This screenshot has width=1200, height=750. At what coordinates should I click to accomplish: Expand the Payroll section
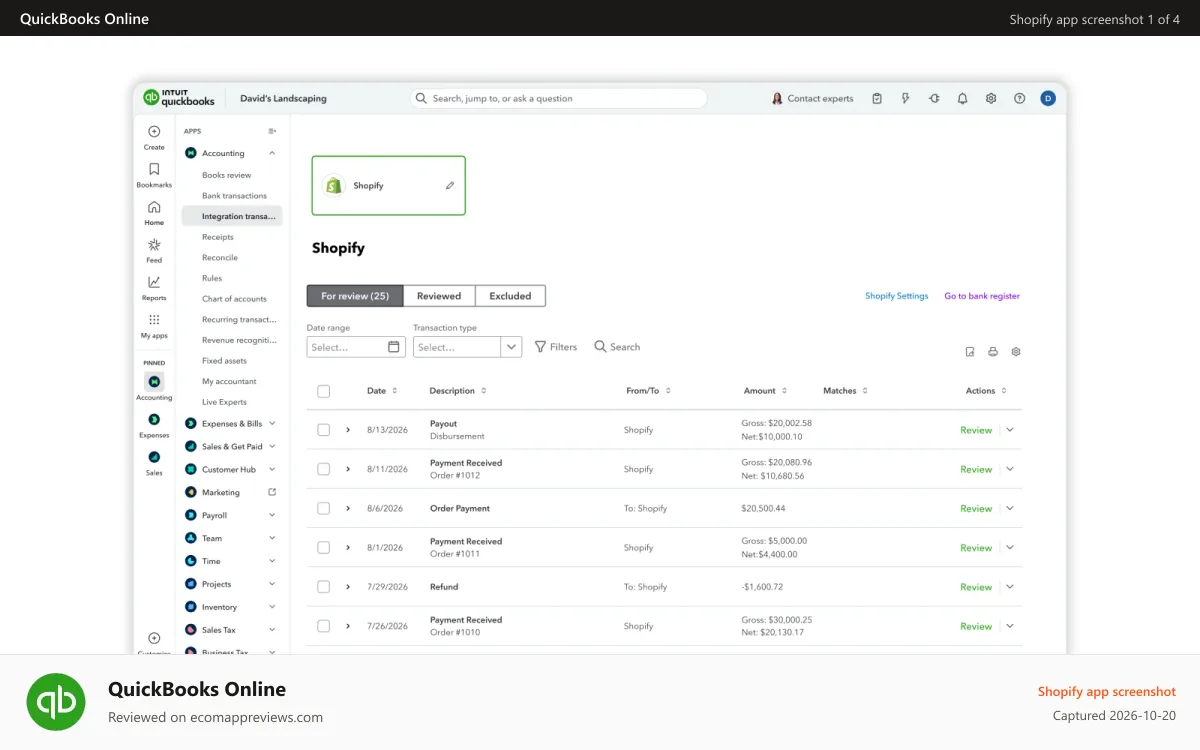coord(272,515)
